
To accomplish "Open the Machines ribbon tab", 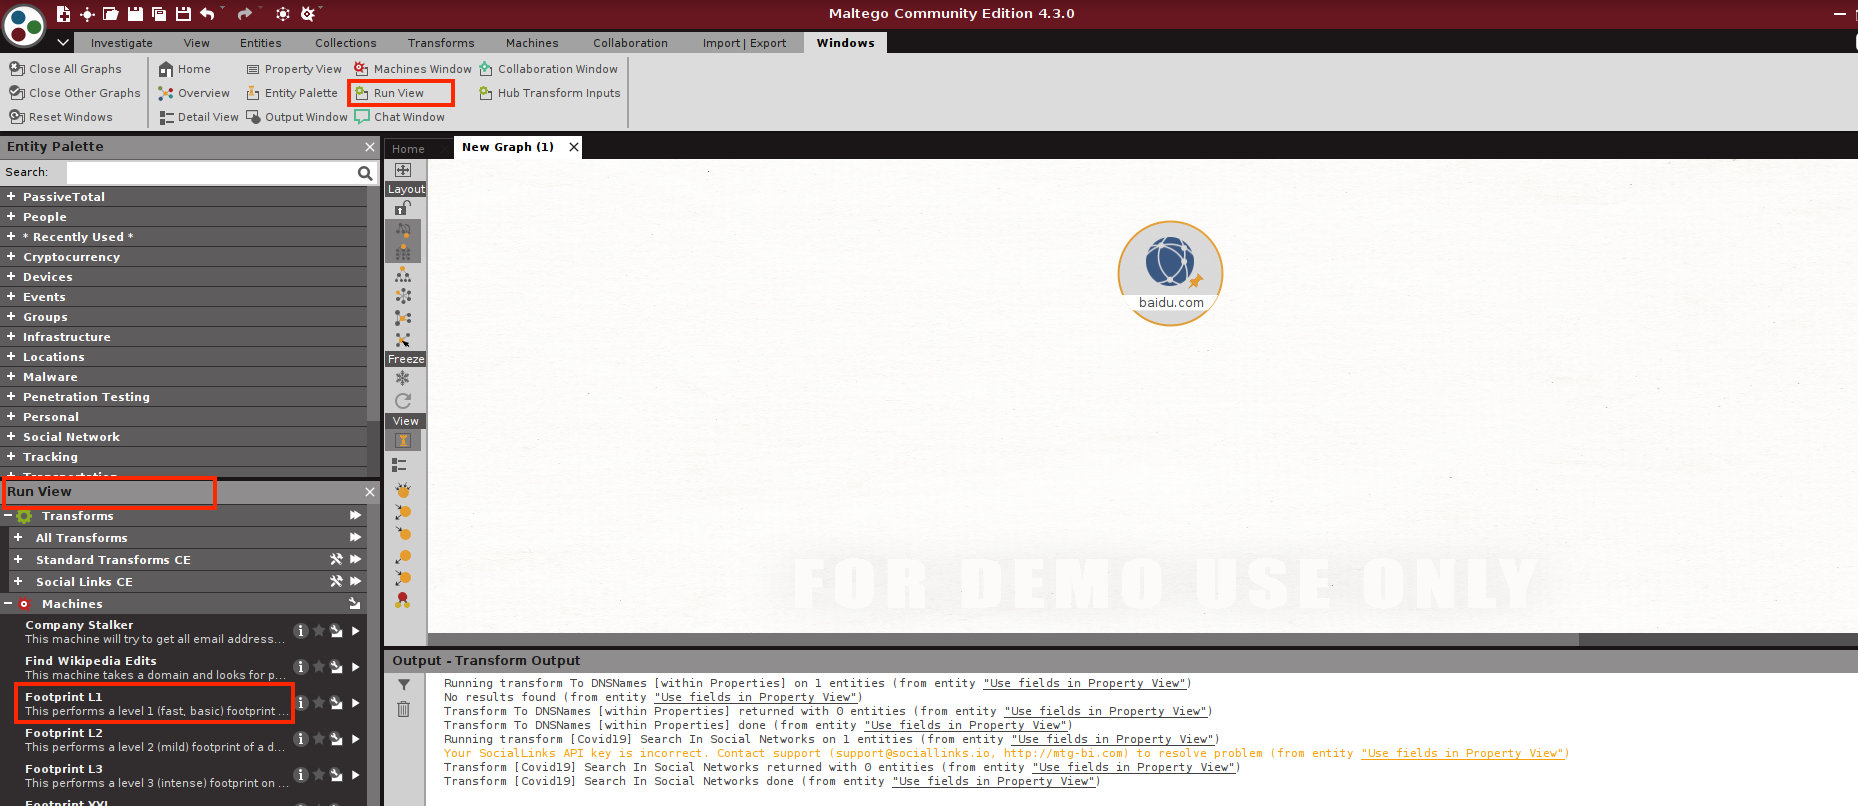I will point(532,43).
